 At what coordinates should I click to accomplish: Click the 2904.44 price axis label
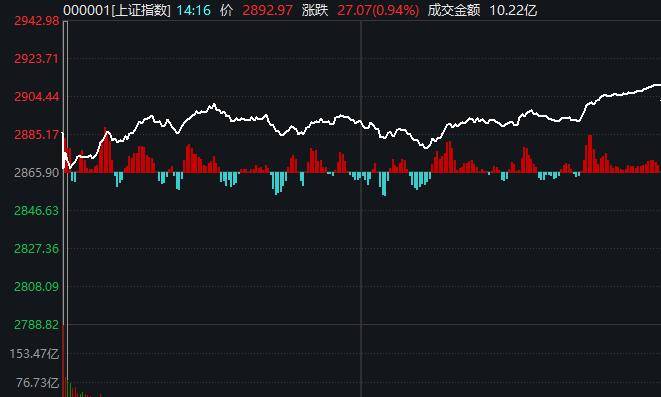(x=37, y=97)
